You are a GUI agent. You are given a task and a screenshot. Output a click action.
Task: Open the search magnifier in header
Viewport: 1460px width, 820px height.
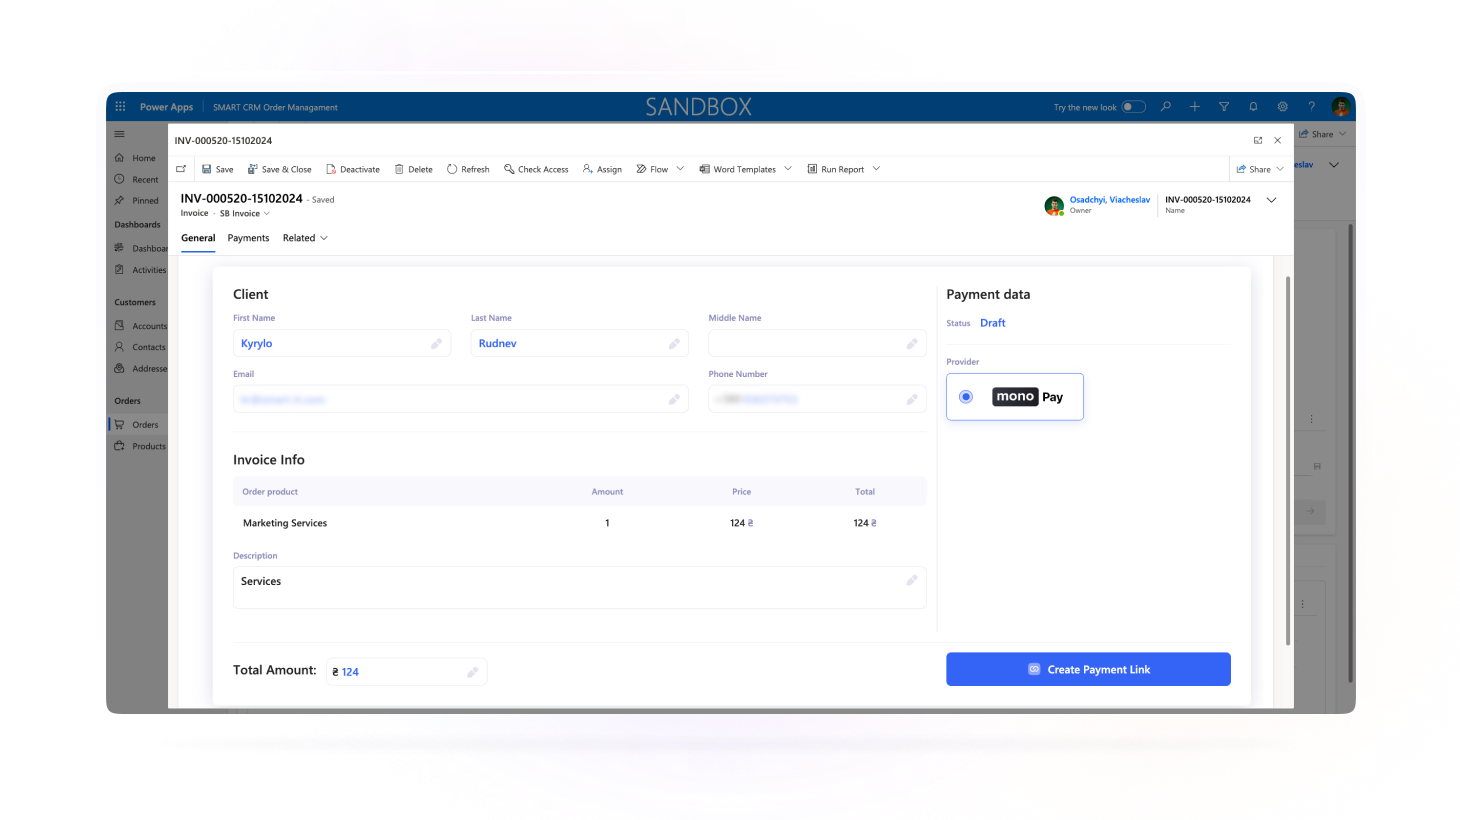[x=1165, y=107]
